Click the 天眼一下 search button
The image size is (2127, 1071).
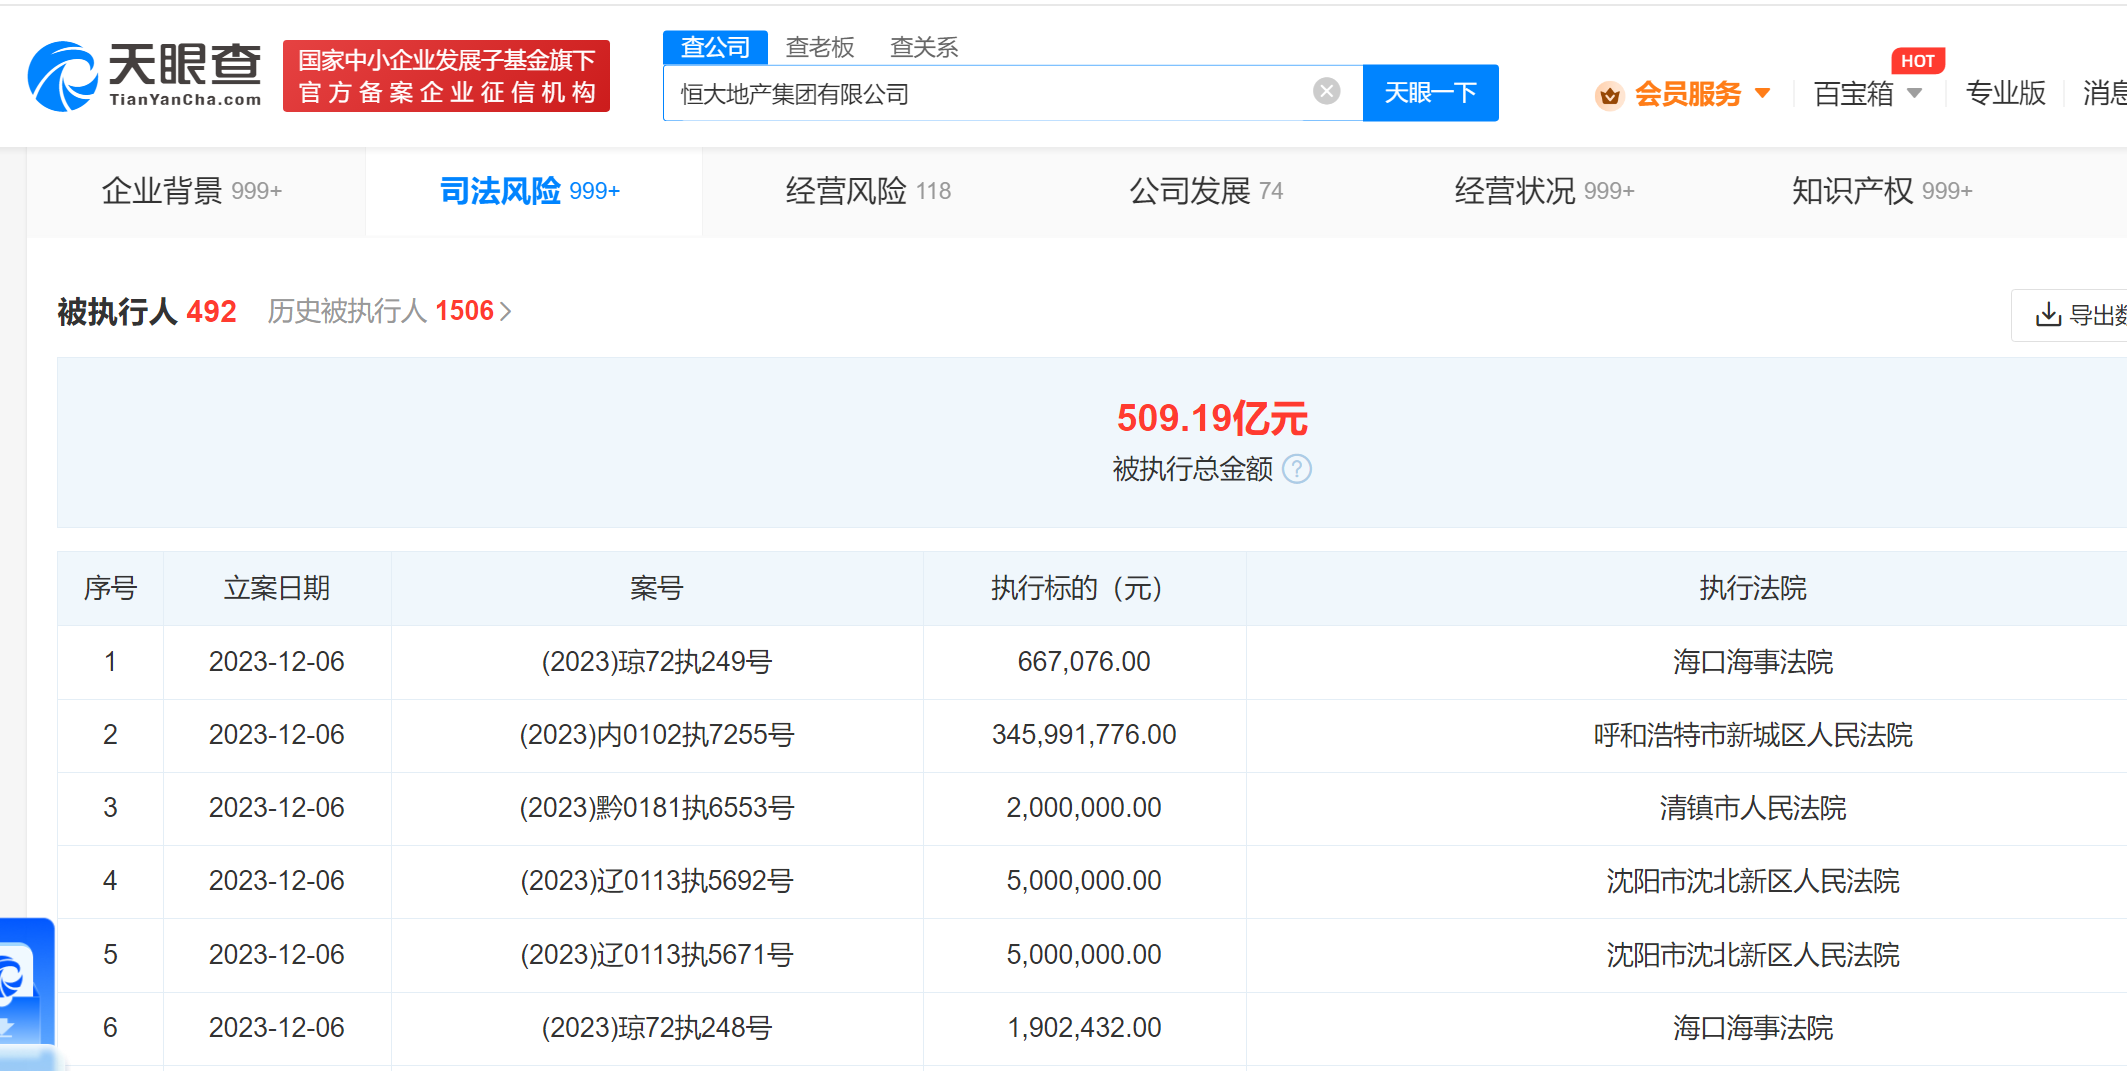tap(1430, 93)
